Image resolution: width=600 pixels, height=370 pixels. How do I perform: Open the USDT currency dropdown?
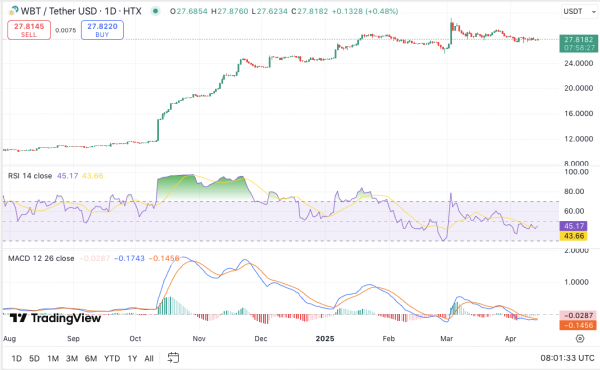point(579,11)
